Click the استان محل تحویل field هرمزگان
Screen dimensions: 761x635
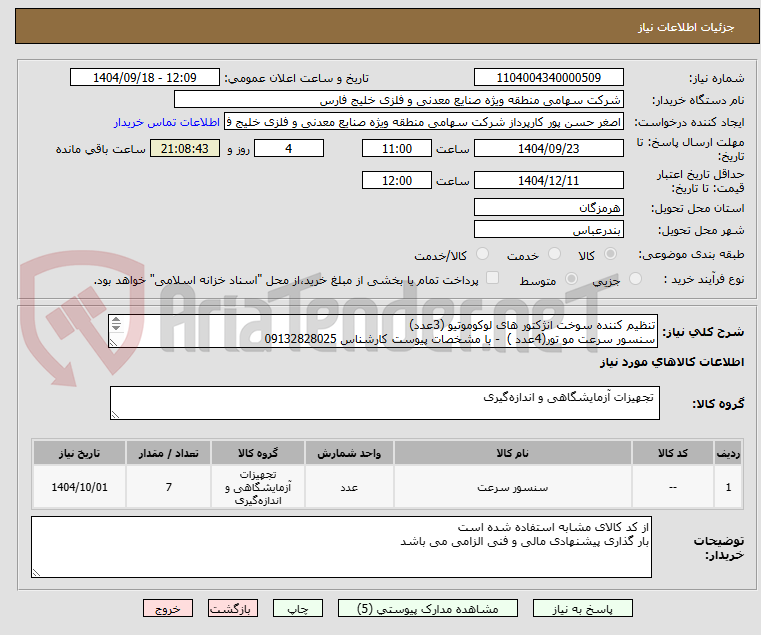click(x=548, y=208)
